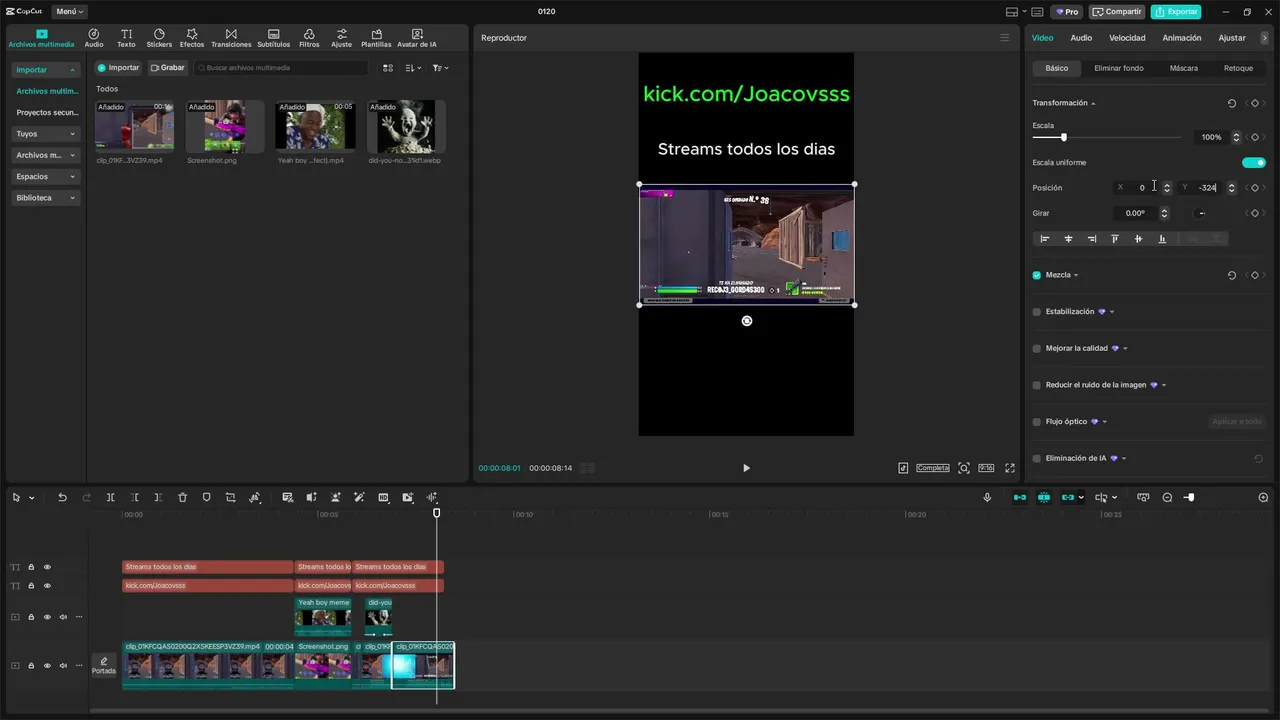The width and height of the screenshot is (1280, 720).
Task: Click the rotate handle below preview clip
Action: [x=746, y=321]
